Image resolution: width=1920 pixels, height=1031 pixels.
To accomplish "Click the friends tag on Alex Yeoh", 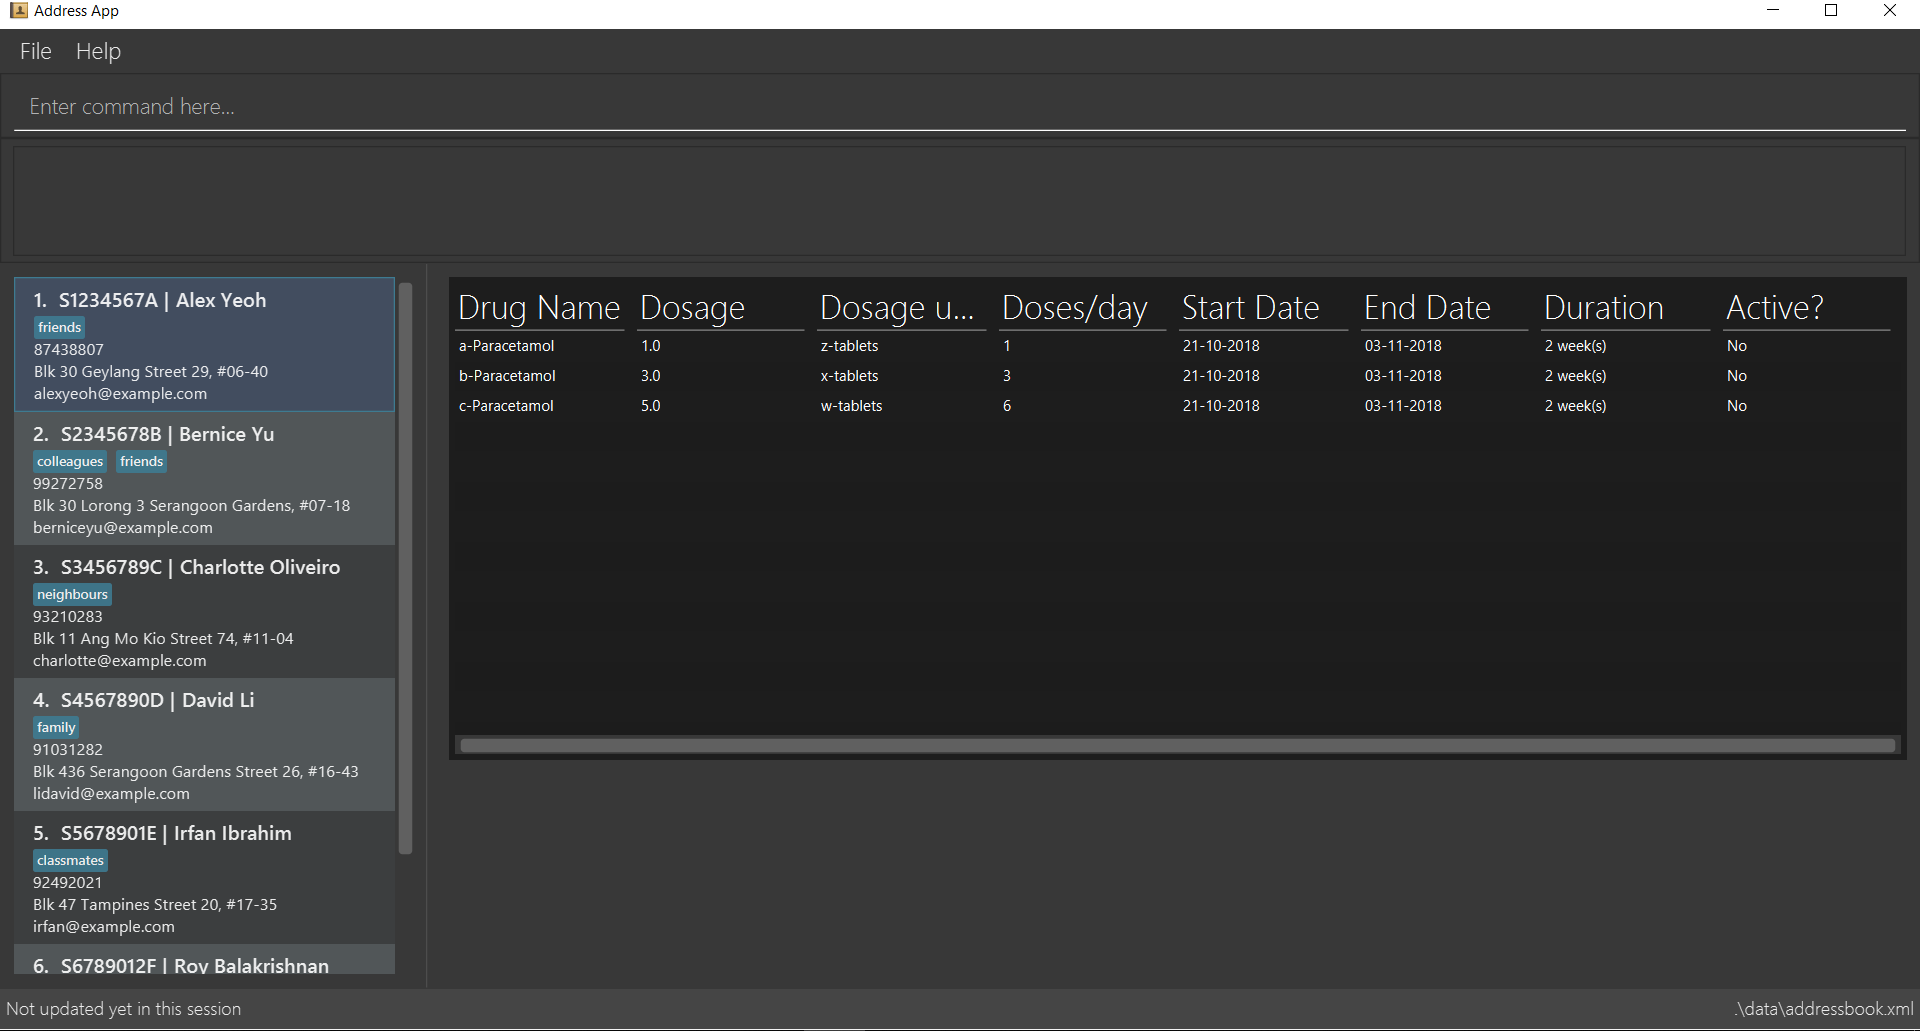I will [59, 327].
